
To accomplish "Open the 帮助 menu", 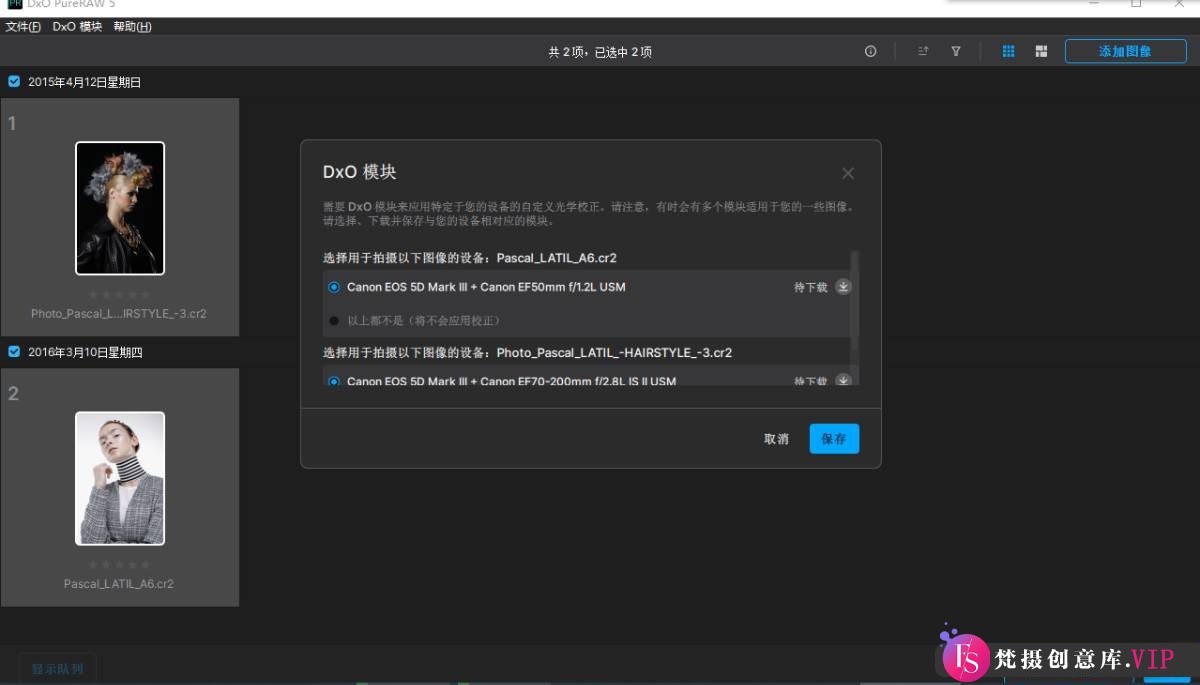I will pos(132,27).
